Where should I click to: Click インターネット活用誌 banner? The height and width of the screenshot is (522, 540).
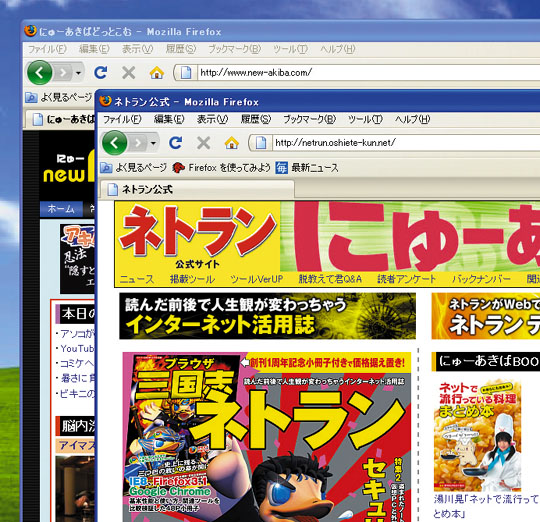(x=268, y=316)
